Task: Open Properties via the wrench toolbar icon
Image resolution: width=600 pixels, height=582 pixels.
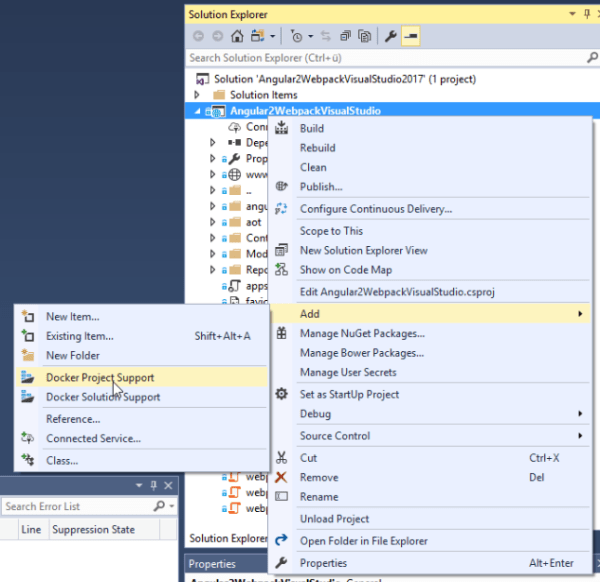Action: [391, 36]
